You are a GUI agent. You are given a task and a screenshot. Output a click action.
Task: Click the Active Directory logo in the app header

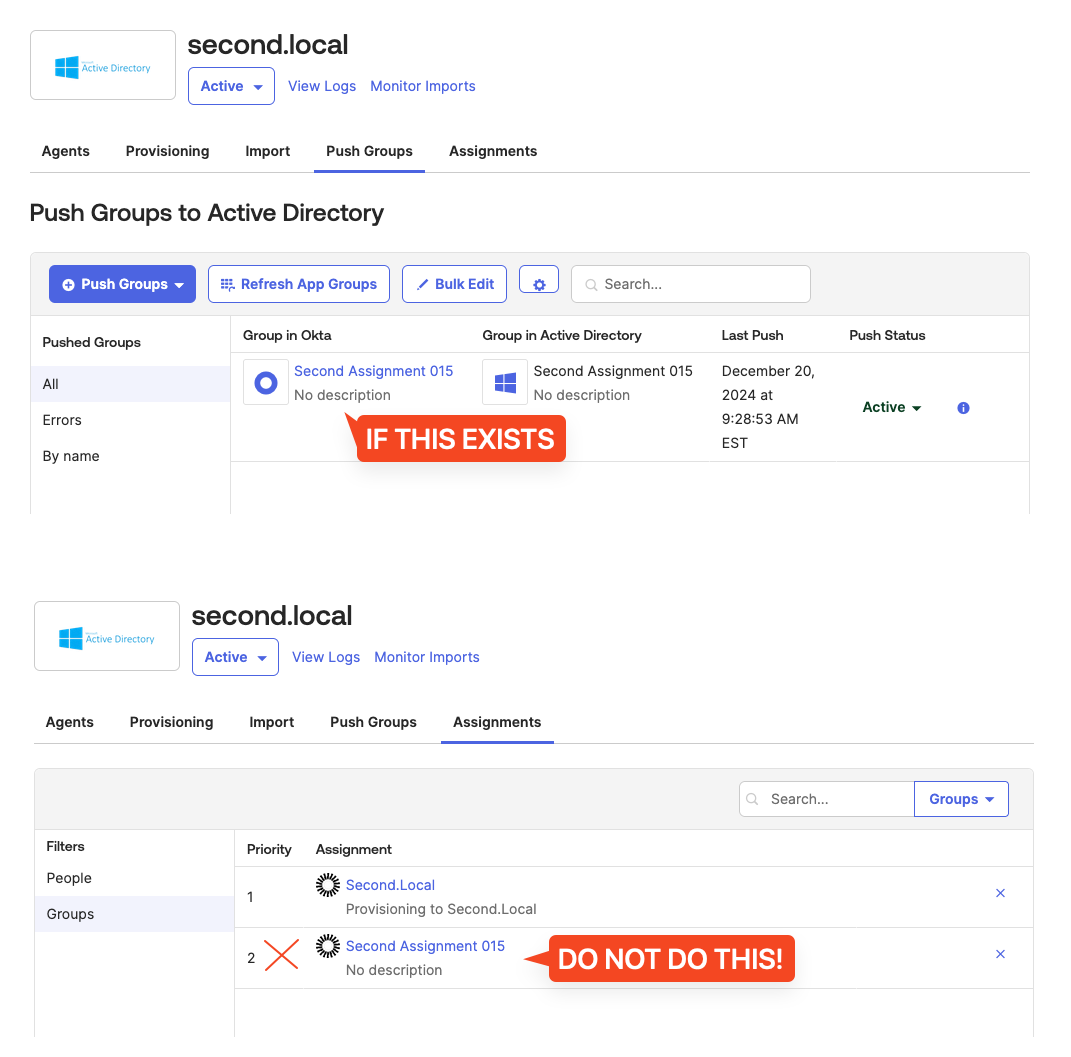[102, 65]
